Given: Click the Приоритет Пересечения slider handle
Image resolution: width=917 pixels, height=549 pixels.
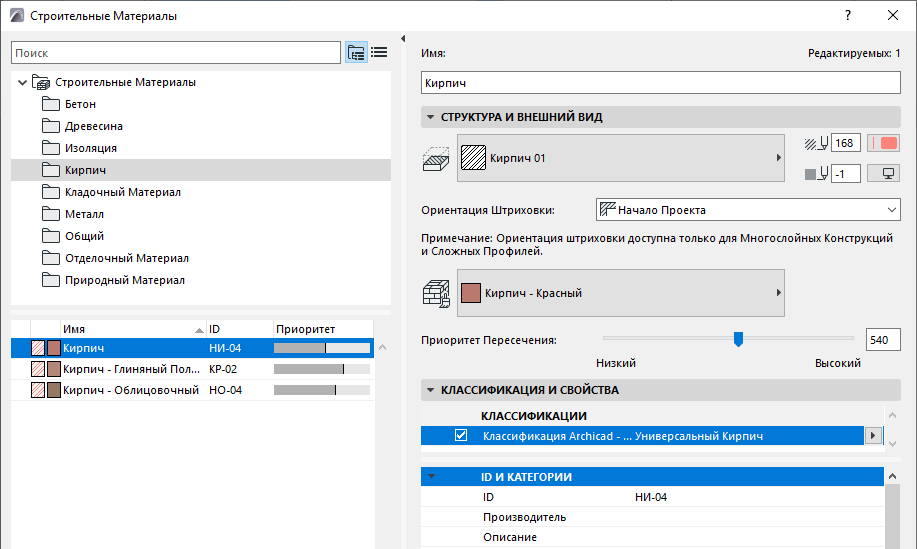Looking at the screenshot, I should click(738, 339).
